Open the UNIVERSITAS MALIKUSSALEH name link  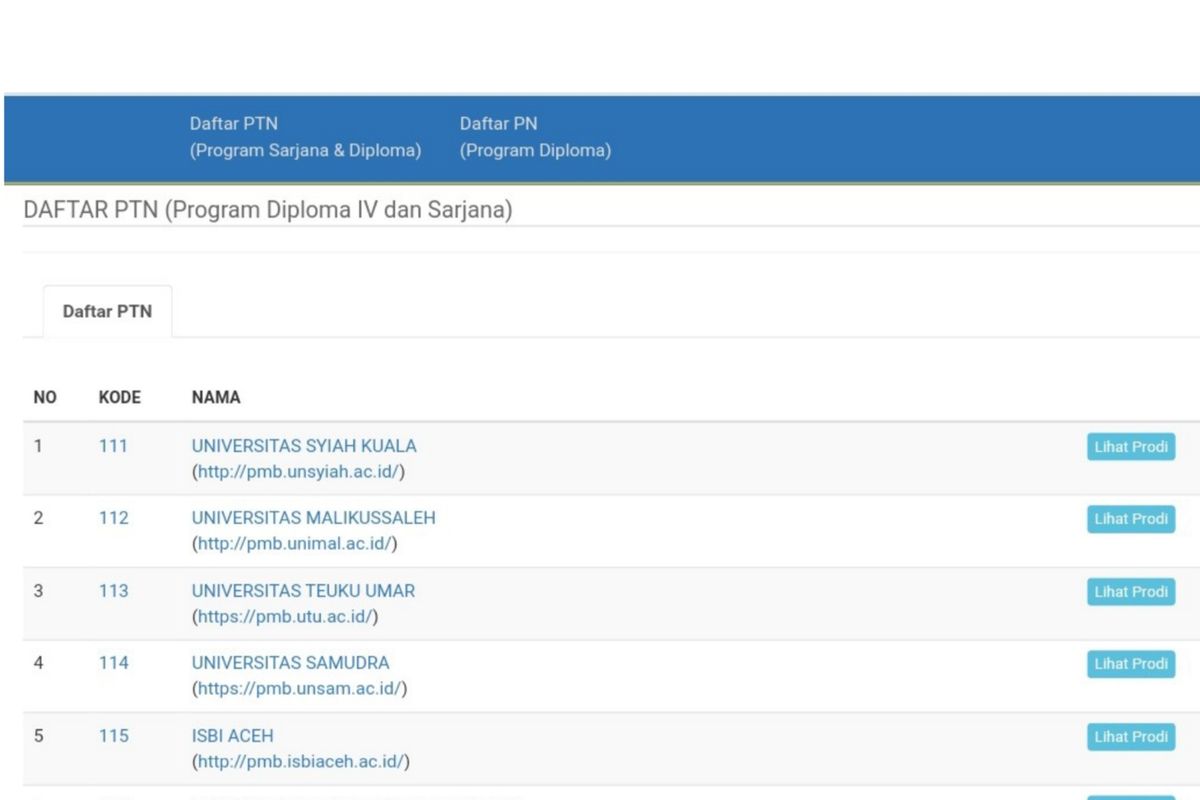(x=313, y=518)
